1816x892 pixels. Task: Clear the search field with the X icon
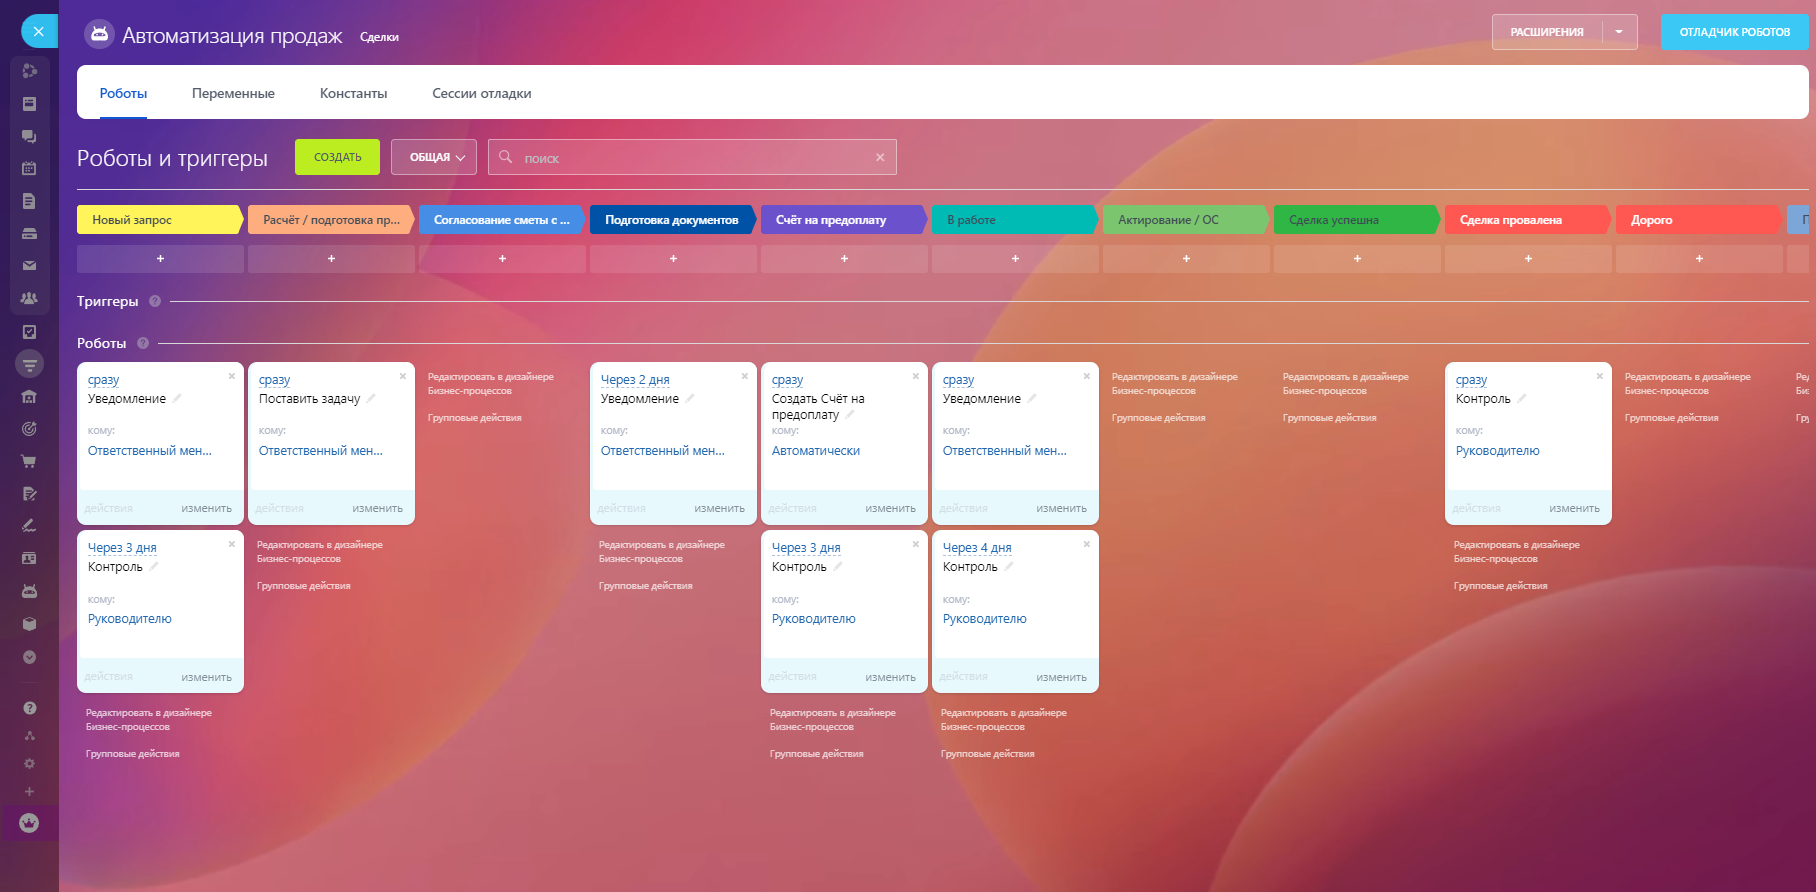[x=880, y=157]
